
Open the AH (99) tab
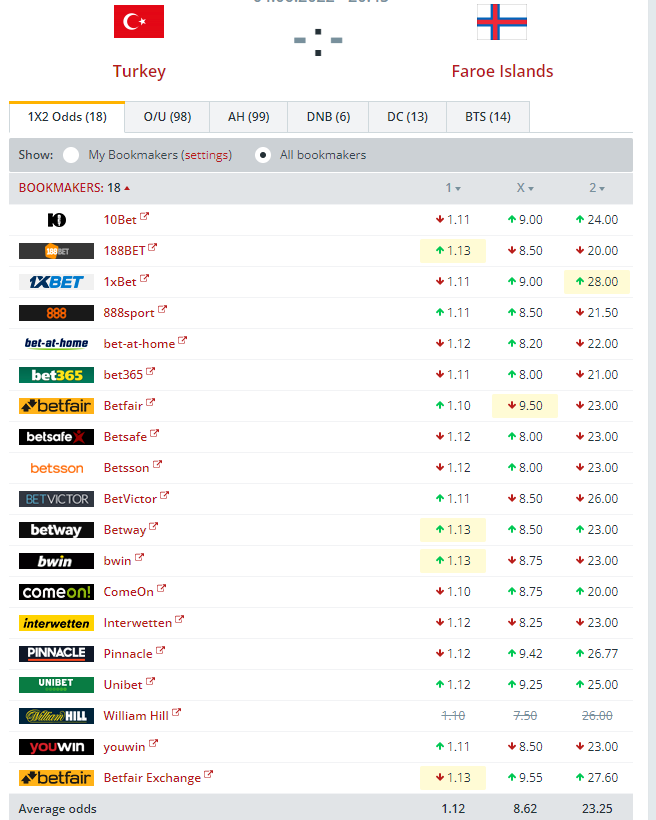pyautogui.click(x=248, y=117)
